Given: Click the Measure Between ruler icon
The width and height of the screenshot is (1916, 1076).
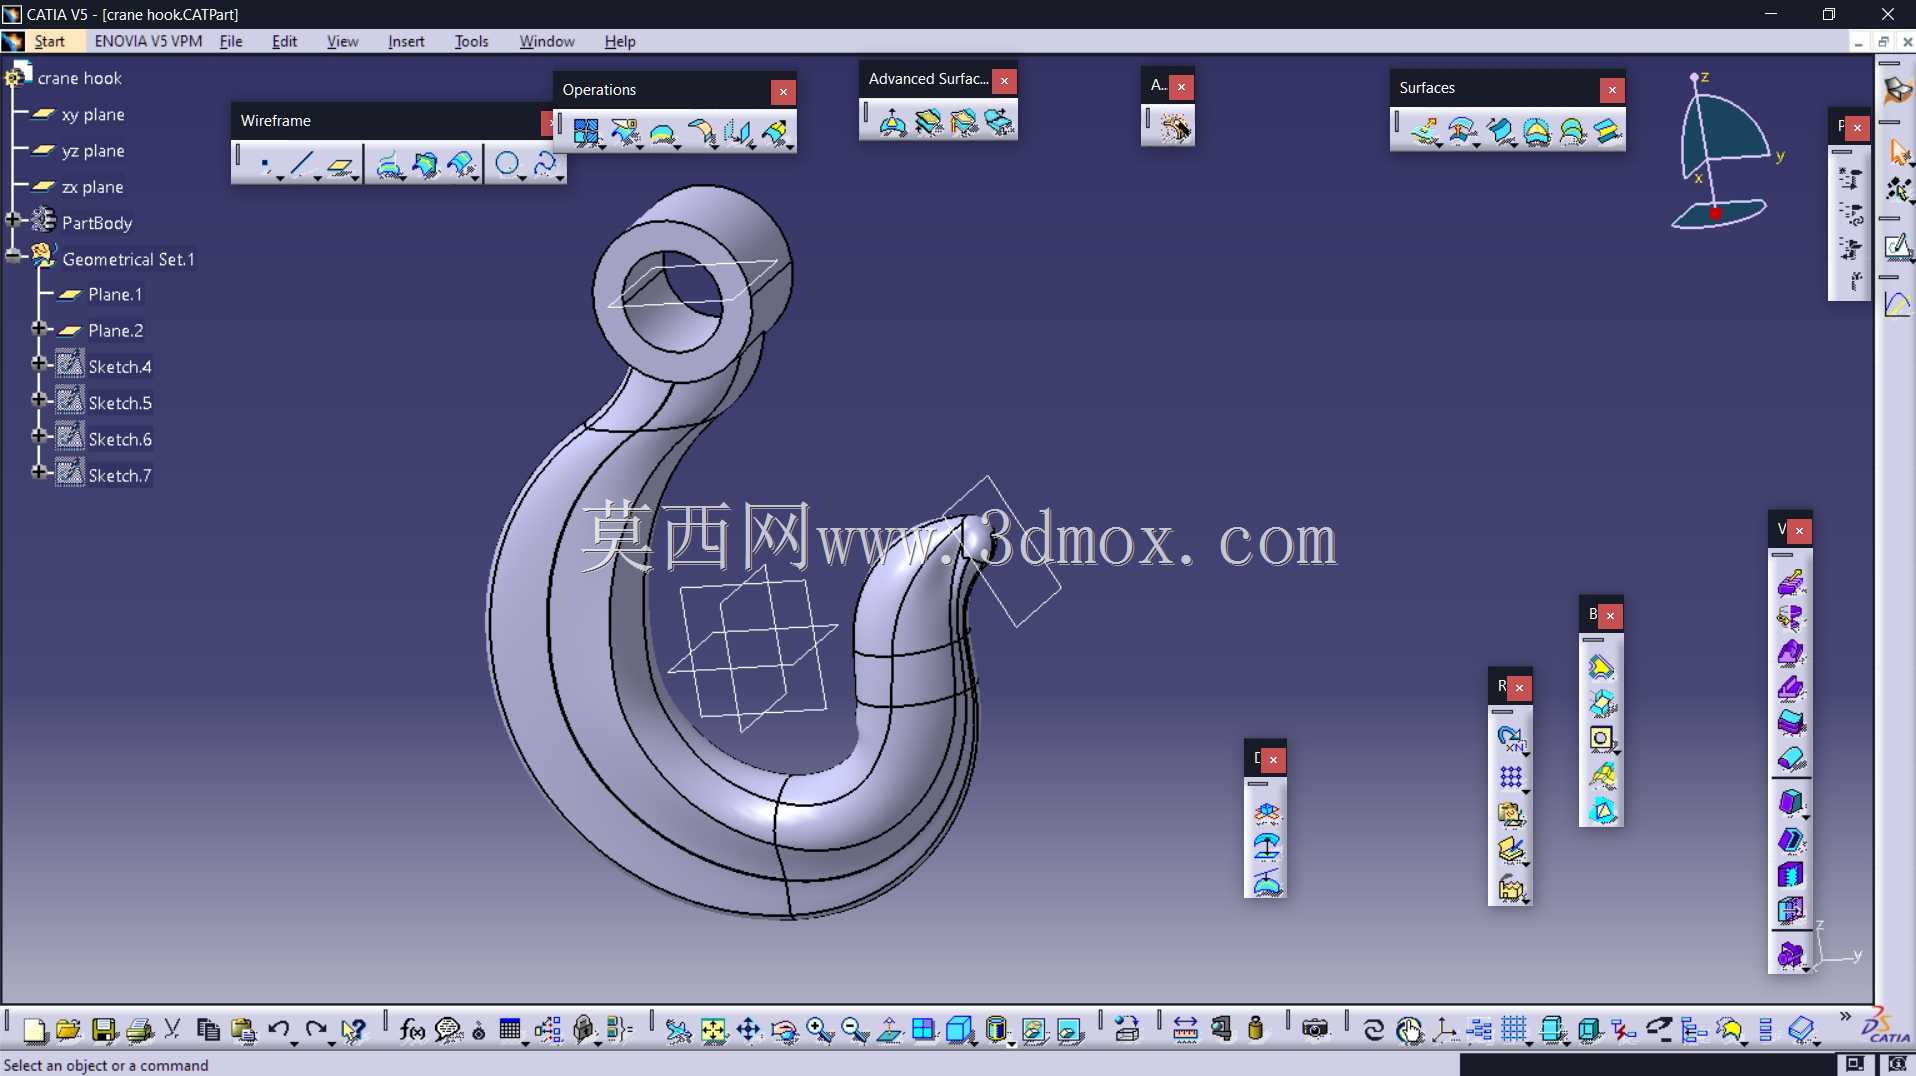Looking at the screenshot, I should click(1185, 1030).
